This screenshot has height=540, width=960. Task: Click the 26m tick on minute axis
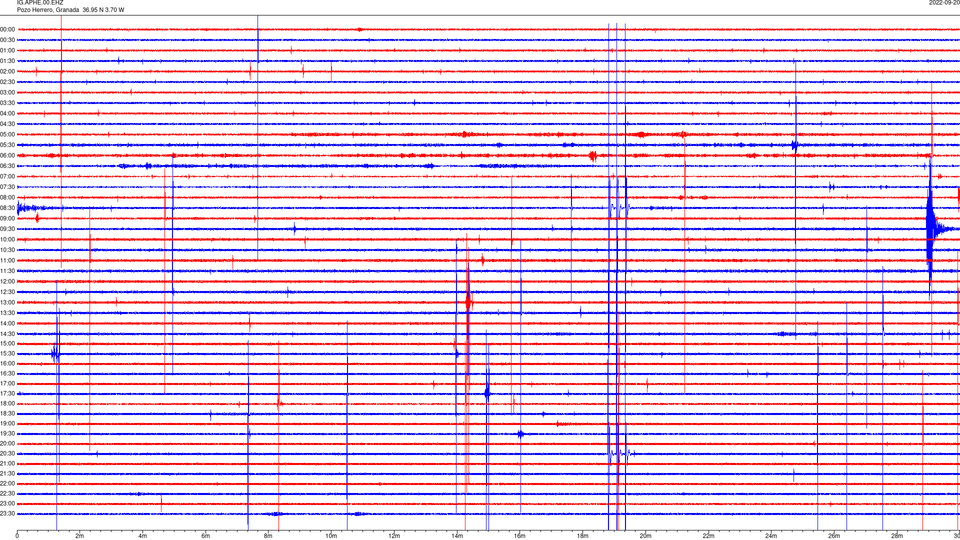point(834,536)
